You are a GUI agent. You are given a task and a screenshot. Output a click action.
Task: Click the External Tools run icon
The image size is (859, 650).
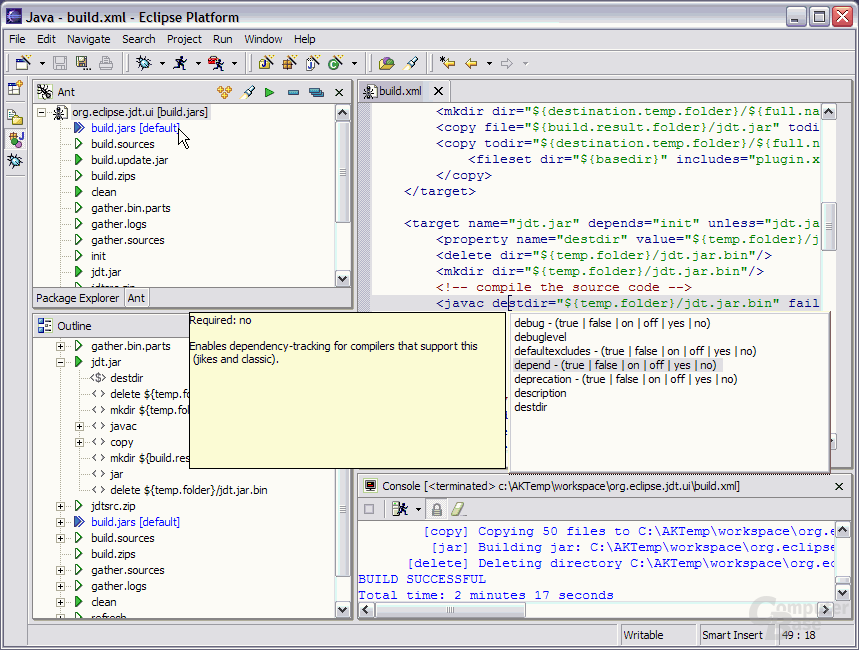click(x=216, y=63)
